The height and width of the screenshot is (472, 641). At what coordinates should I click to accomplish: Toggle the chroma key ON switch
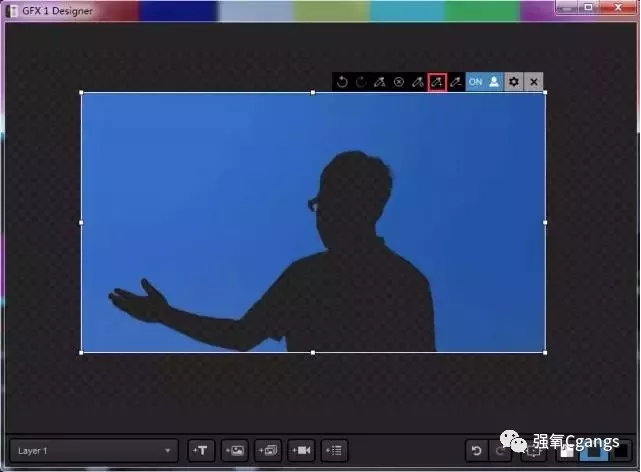475,82
